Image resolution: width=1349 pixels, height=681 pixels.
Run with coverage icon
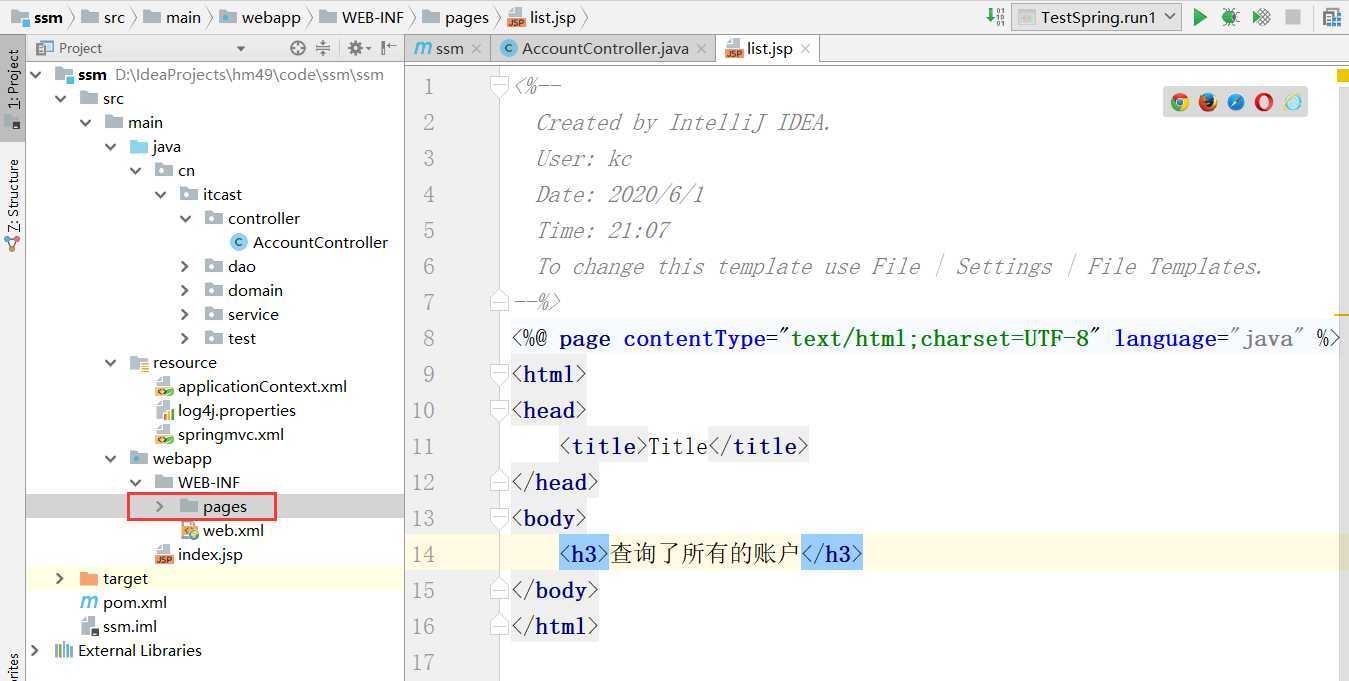tap(1262, 17)
